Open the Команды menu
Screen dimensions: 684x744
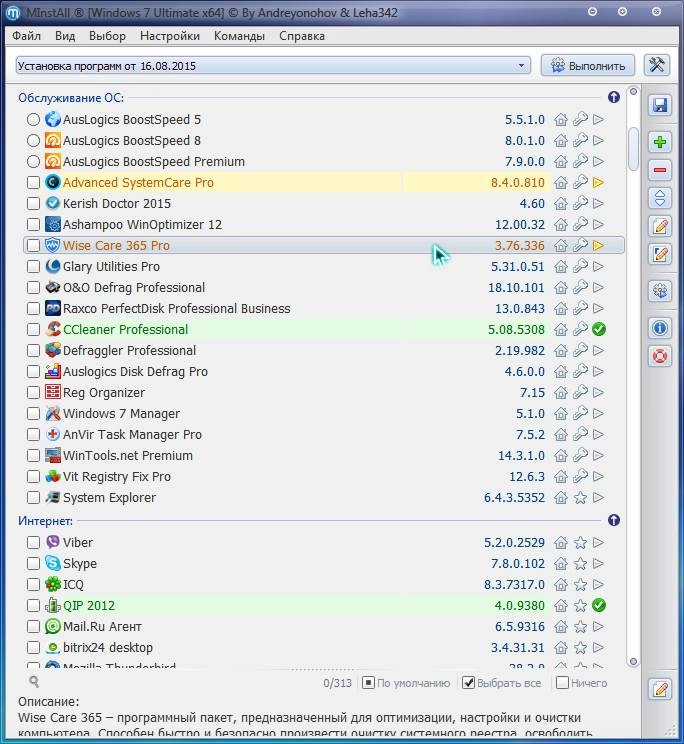pyautogui.click(x=239, y=36)
